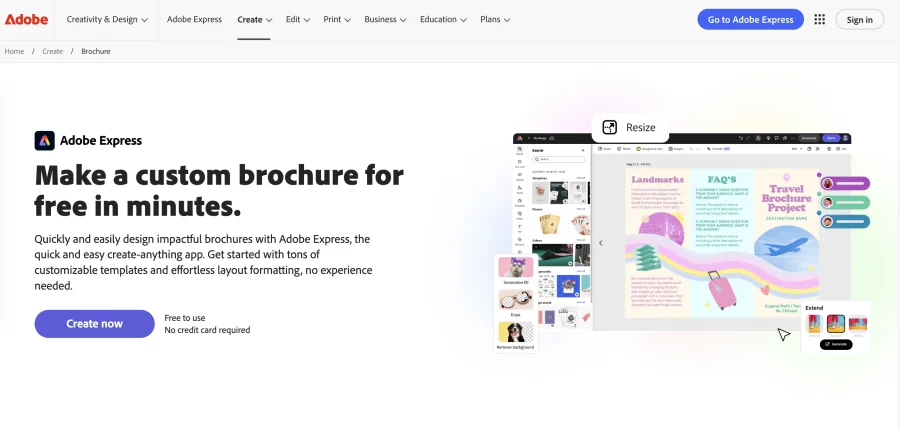Select the Generative fill cat thumbnail

pos(515,268)
